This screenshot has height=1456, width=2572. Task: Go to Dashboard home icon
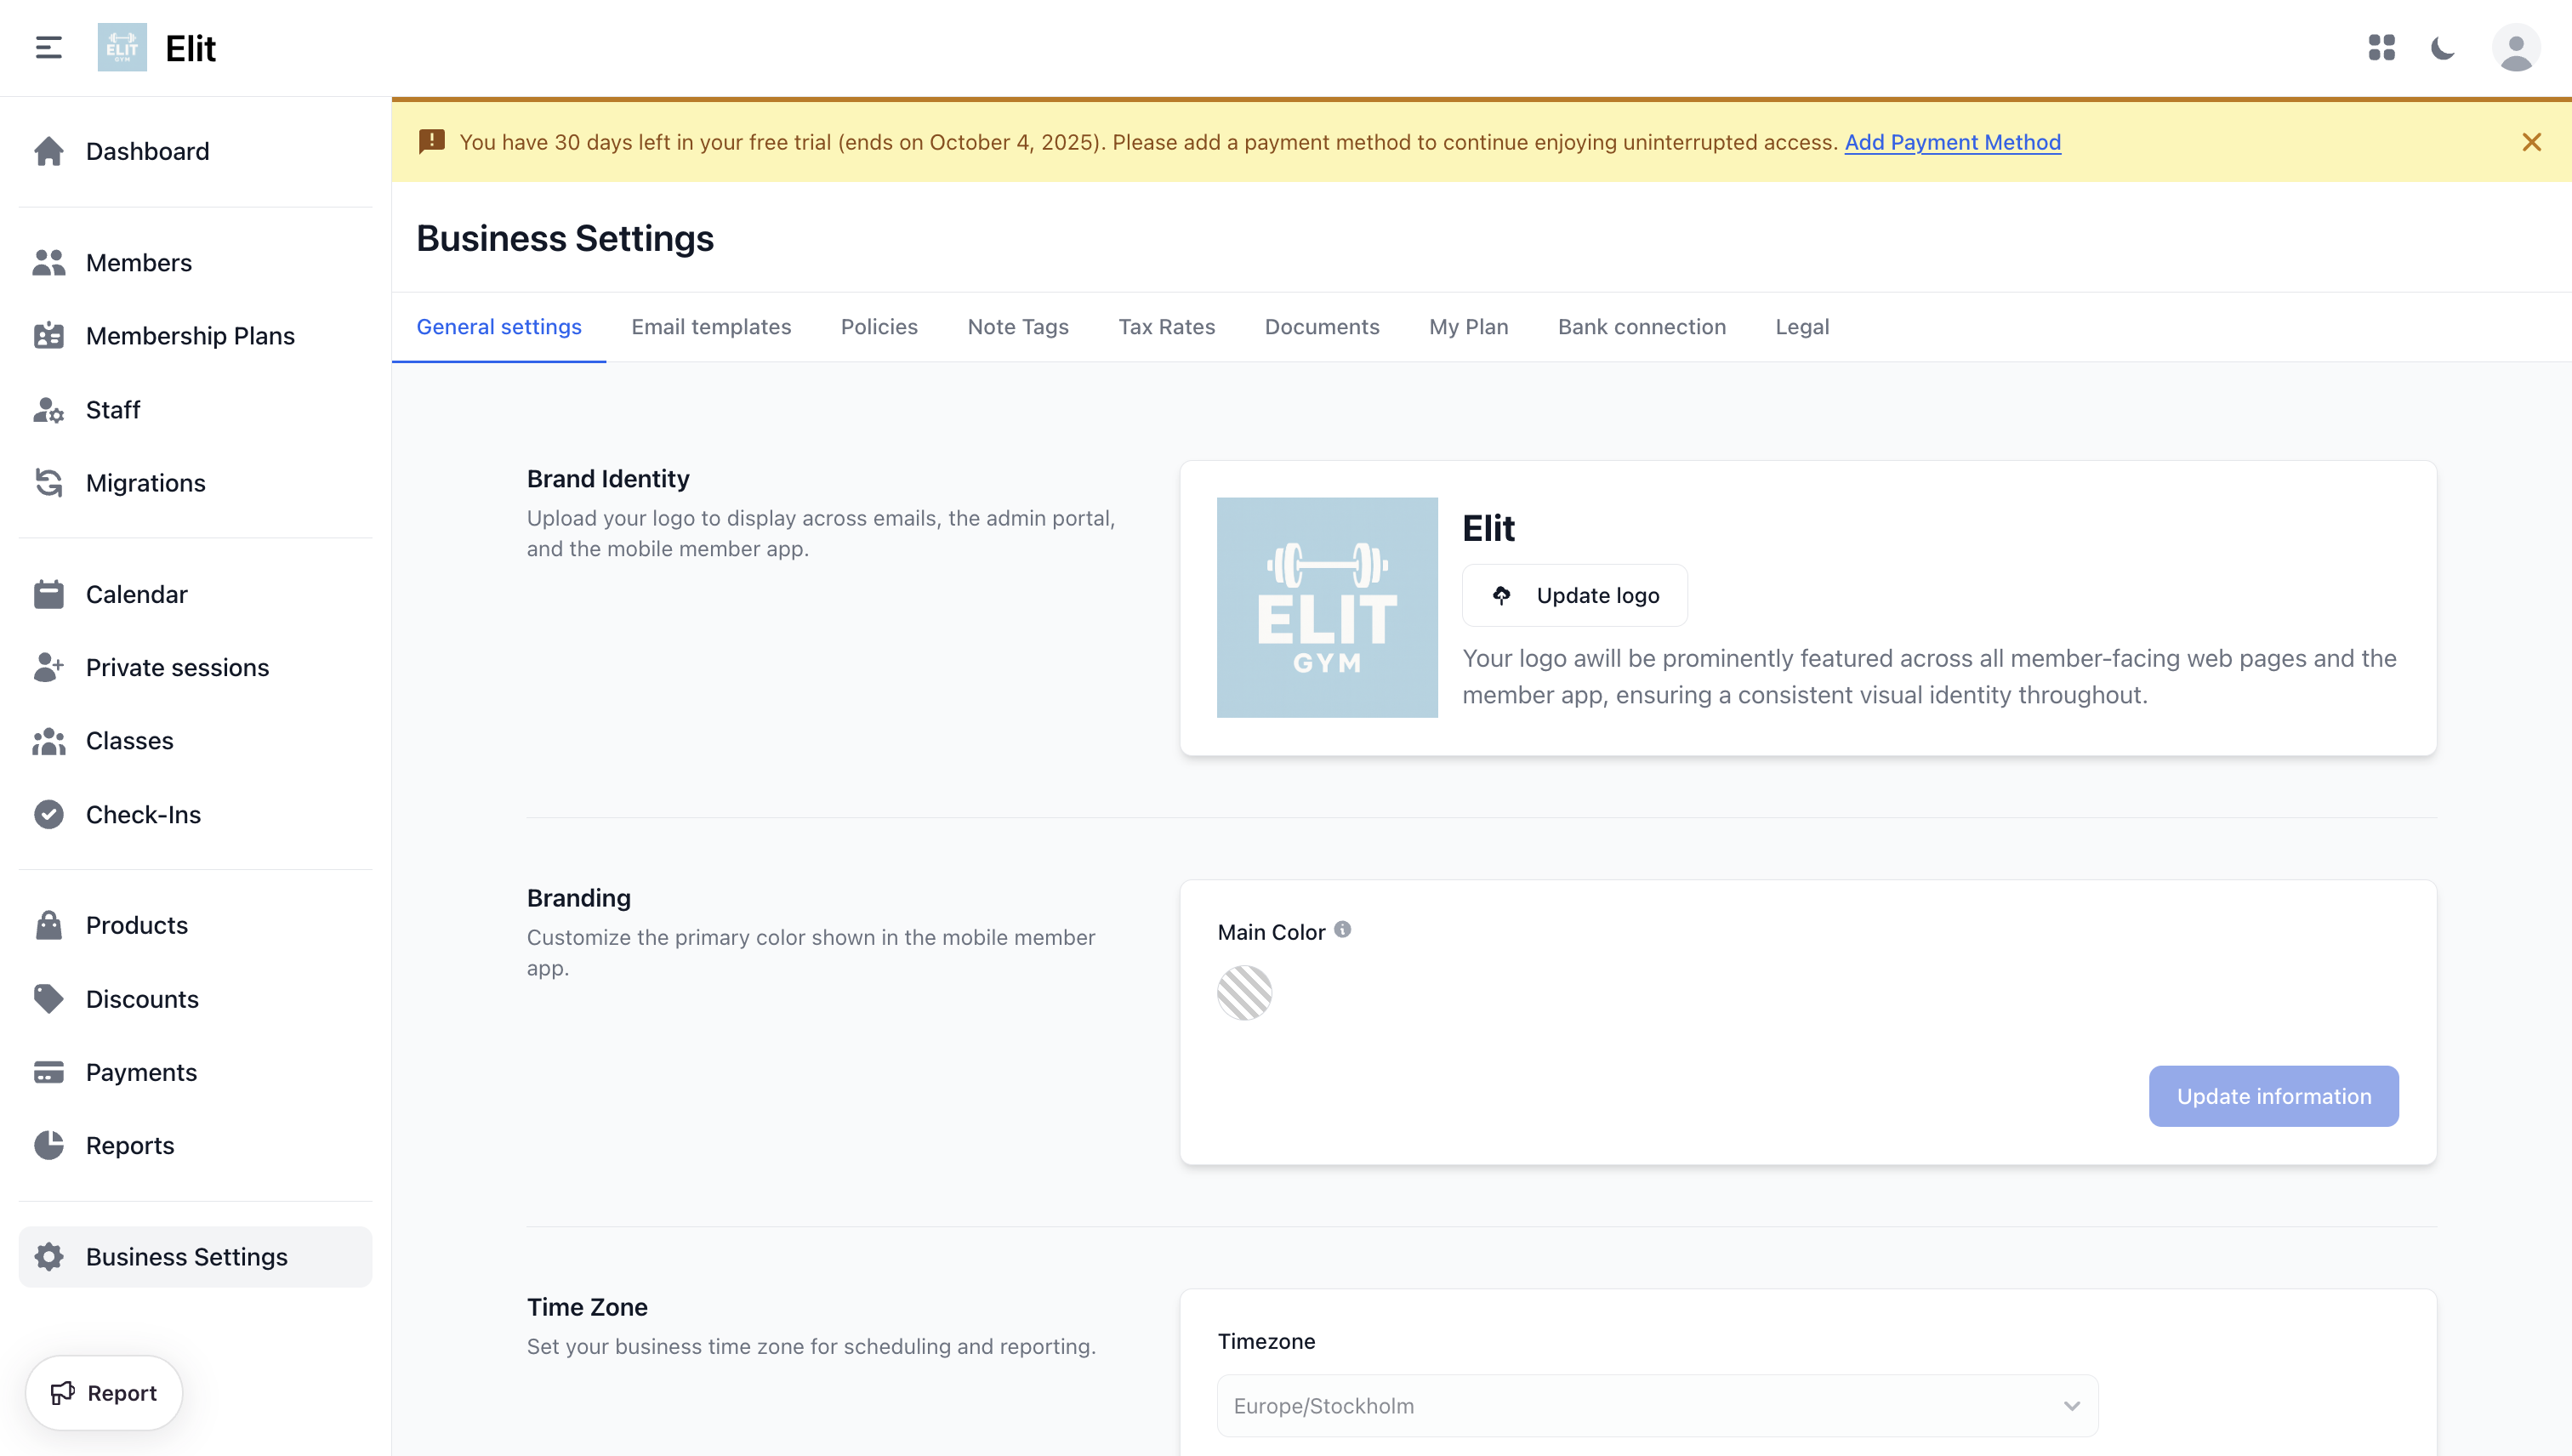pos(48,151)
